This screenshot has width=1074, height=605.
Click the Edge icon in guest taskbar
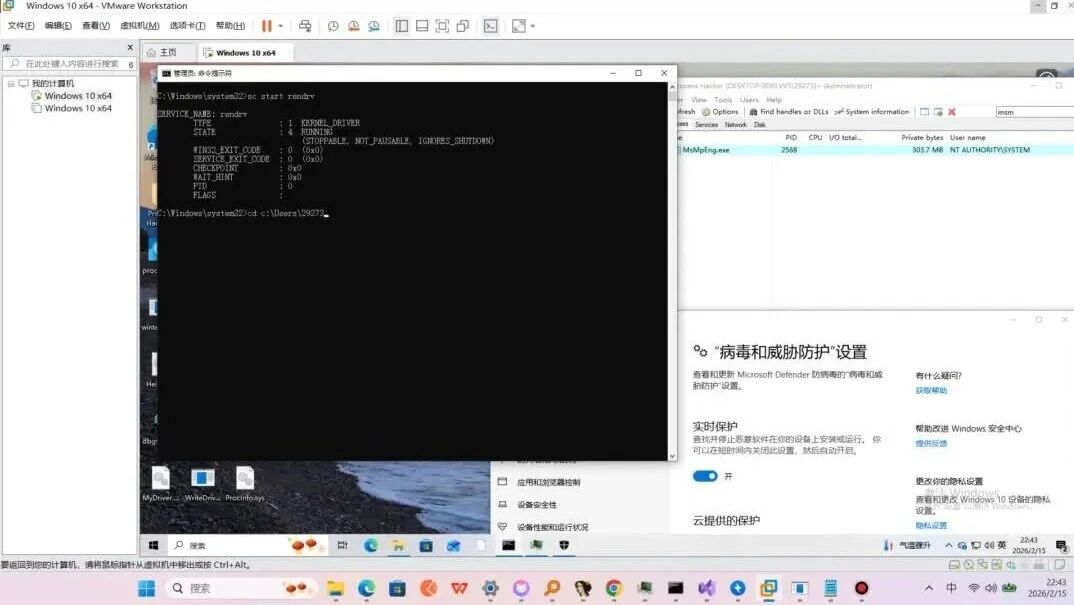pyautogui.click(x=371, y=545)
